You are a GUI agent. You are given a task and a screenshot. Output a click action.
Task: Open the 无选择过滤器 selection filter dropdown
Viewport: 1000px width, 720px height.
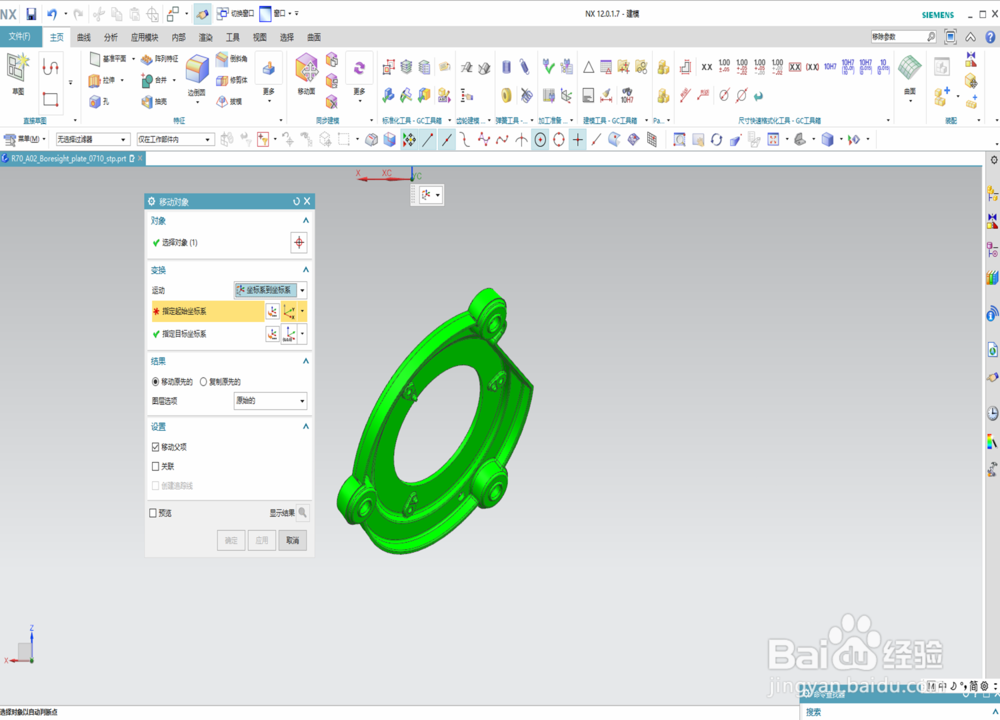coord(91,139)
